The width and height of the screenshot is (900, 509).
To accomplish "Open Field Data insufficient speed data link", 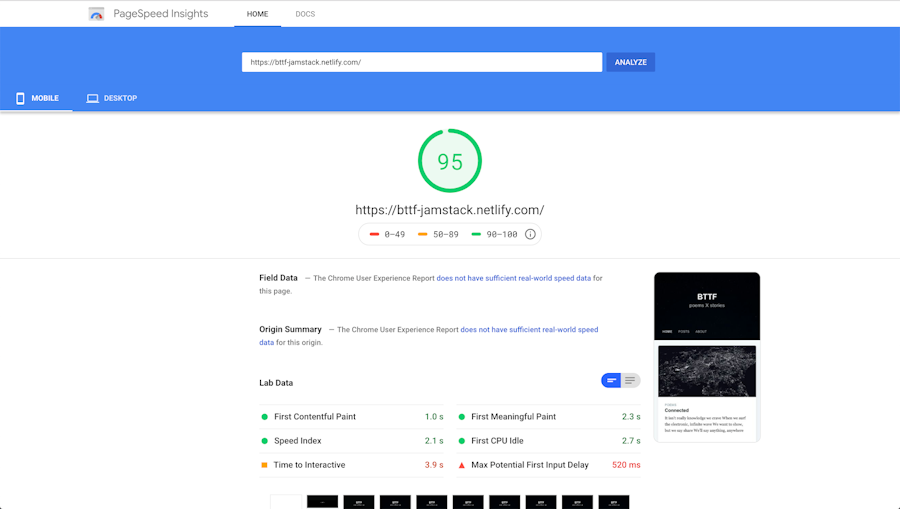I will 514,278.
